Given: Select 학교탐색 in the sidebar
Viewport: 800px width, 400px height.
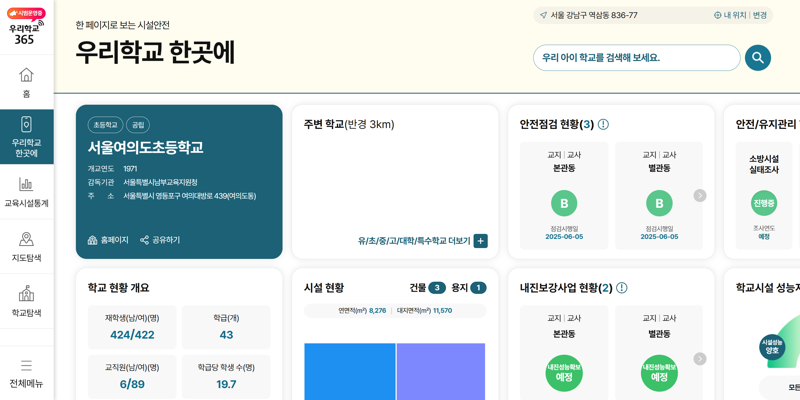Looking at the screenshot, I should coord(26,301).
